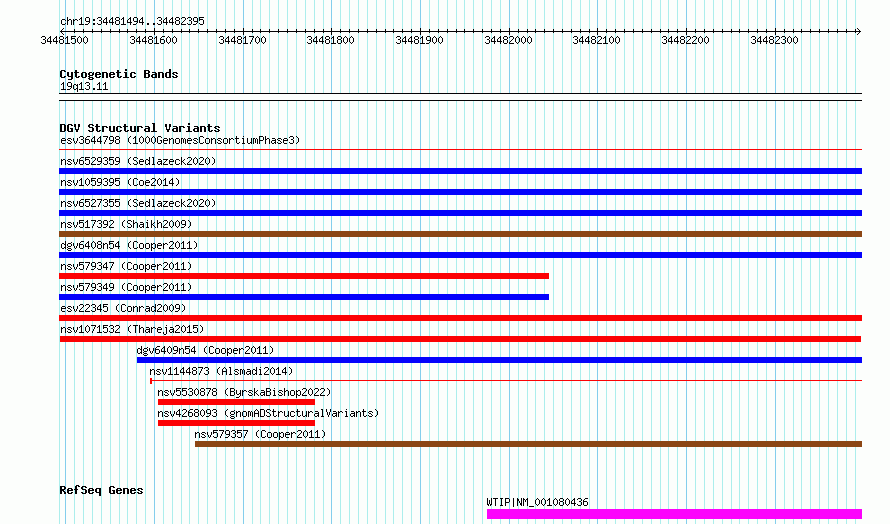The image size is (890, 524).
Task: Click ruler position 34482200
Action: (686, 40)
